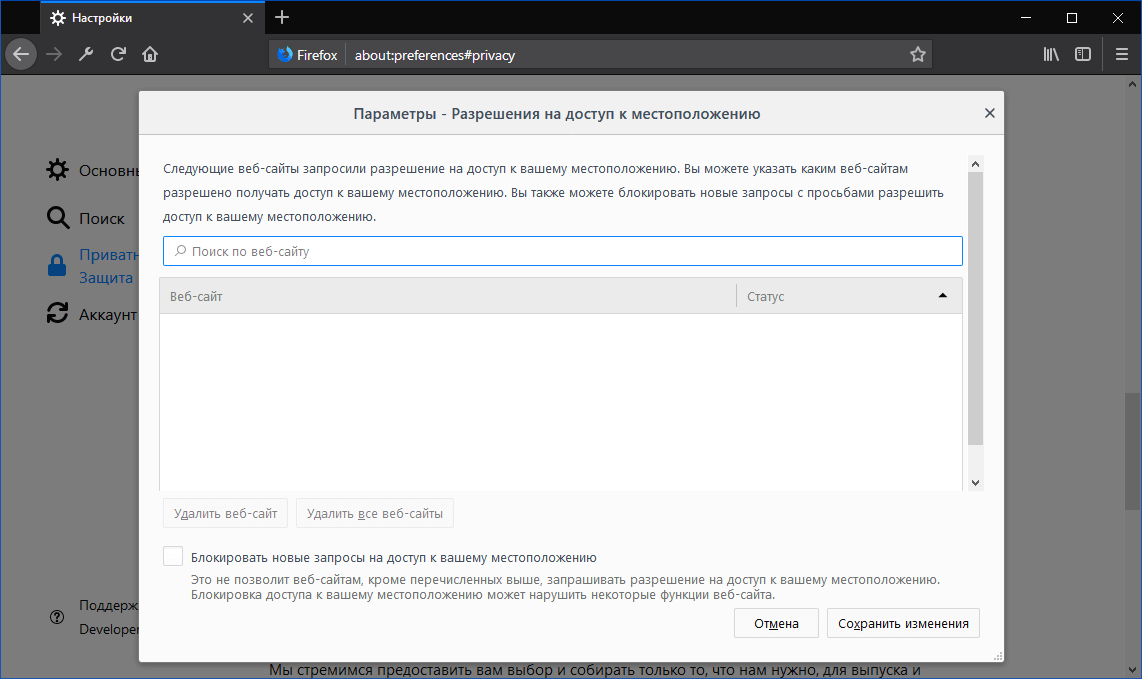Toggle the sidebar icon in toolbar
This screenshot has width=1142, height=679.
click(x=1083, y=54)
